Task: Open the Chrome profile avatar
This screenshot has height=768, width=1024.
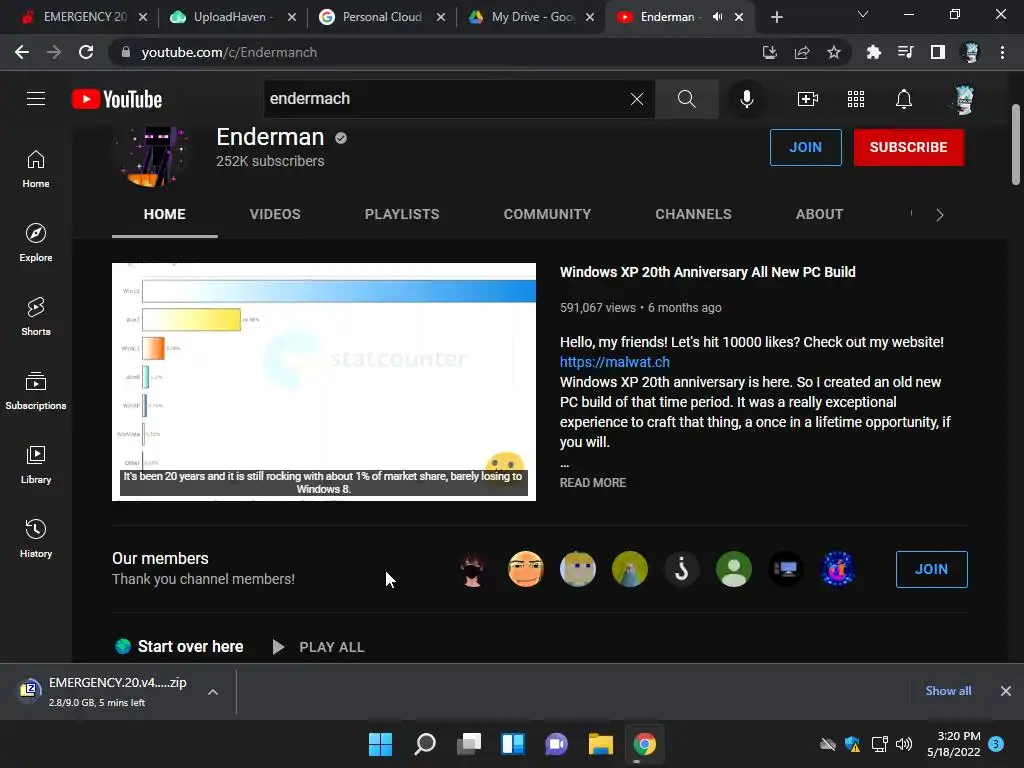Action: (971, 52)
